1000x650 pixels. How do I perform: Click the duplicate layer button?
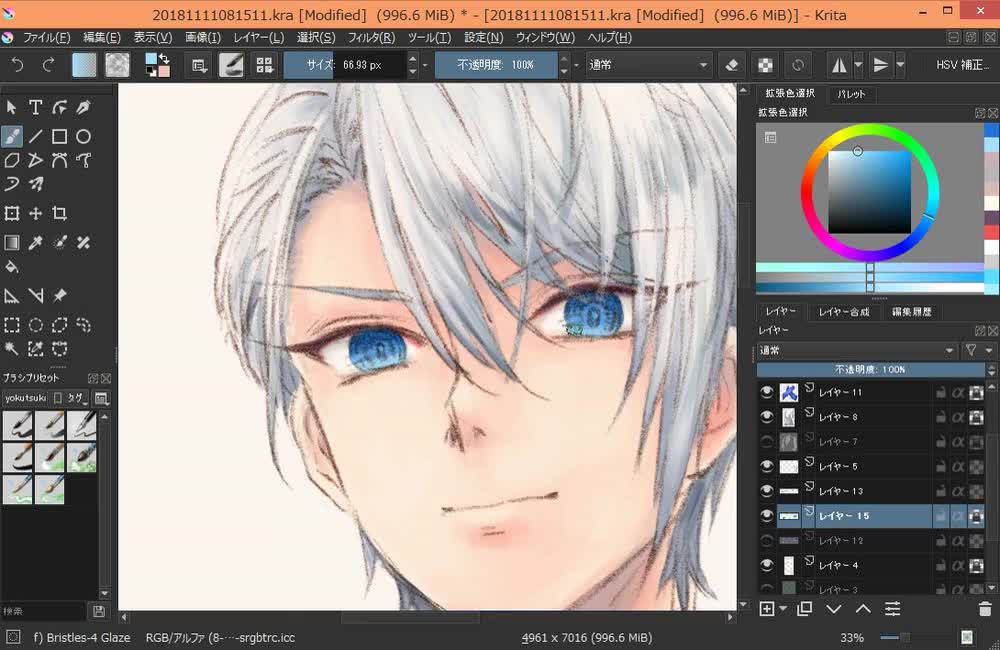pos(805,608)
